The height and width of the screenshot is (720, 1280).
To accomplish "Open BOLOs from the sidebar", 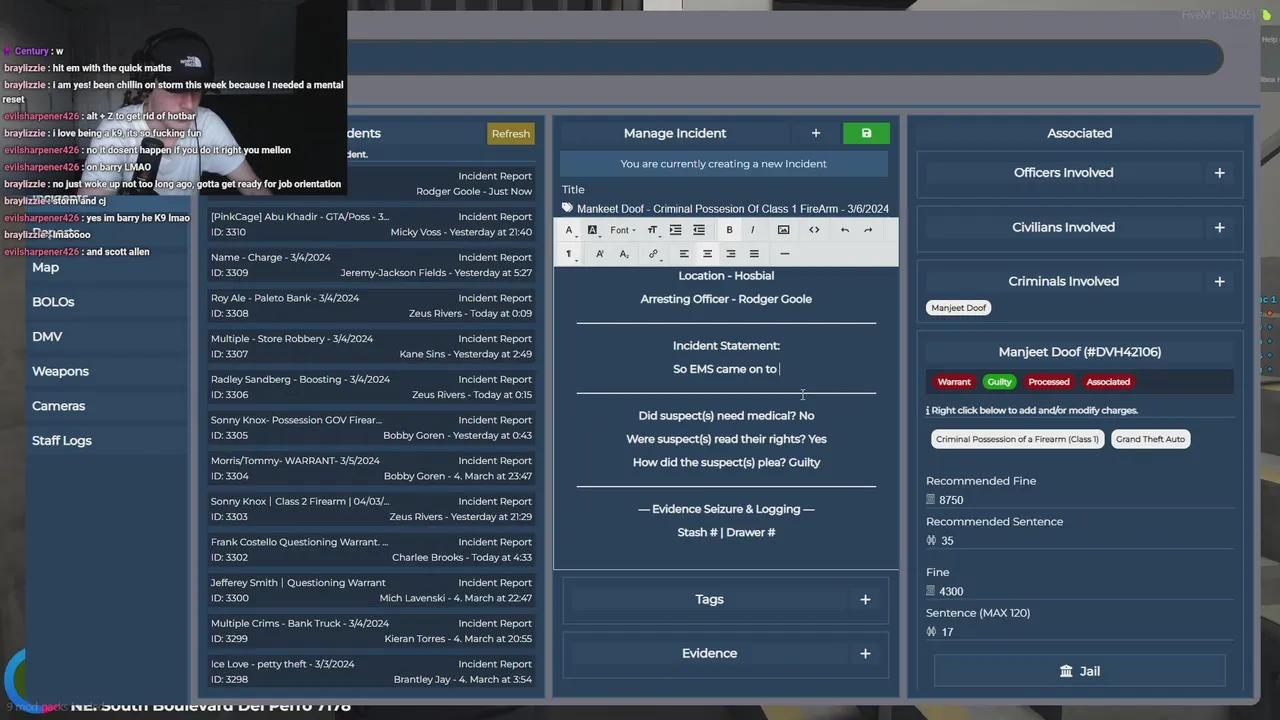I will pos(53,302).
